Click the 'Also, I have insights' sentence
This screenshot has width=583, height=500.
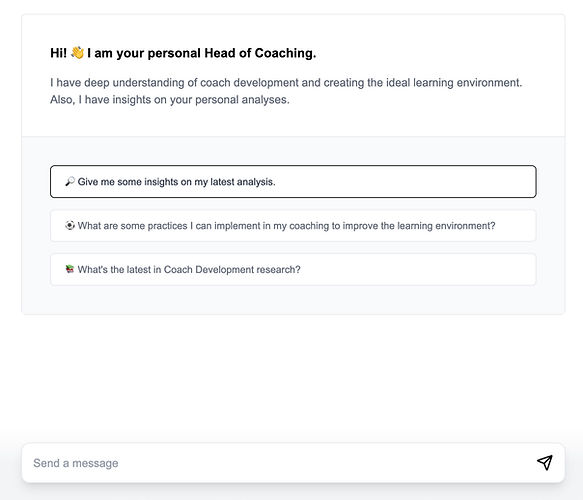click(x=170, y=100)
